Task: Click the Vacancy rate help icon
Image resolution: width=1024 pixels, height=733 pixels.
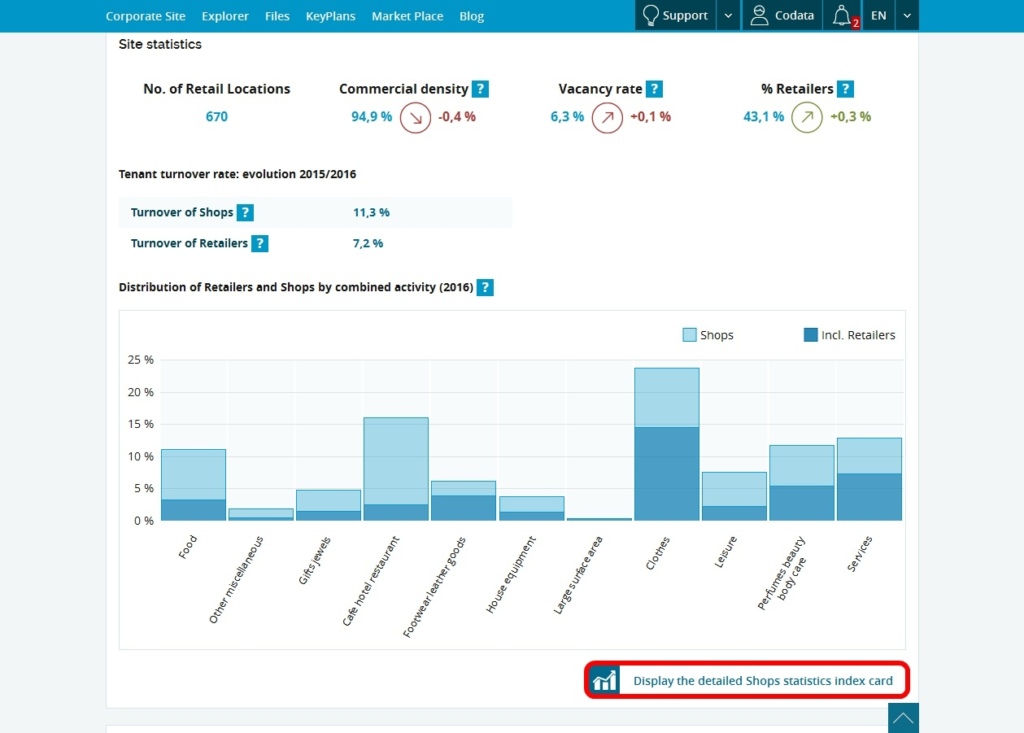Action: [x=654, y=88]
